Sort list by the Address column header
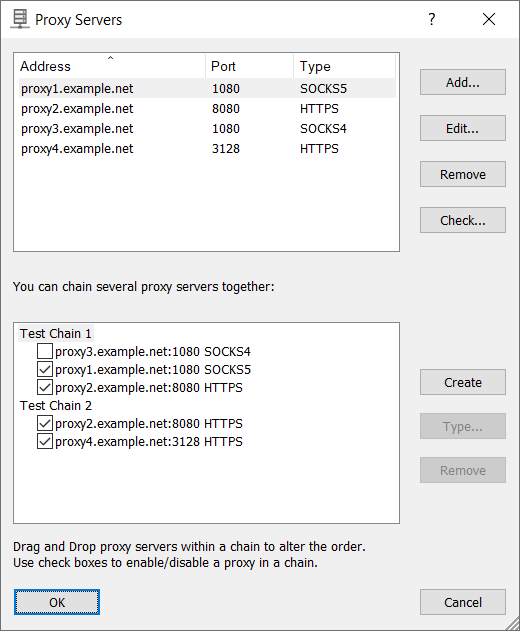This screenshot has width=520, height=631. coord(110,66)
